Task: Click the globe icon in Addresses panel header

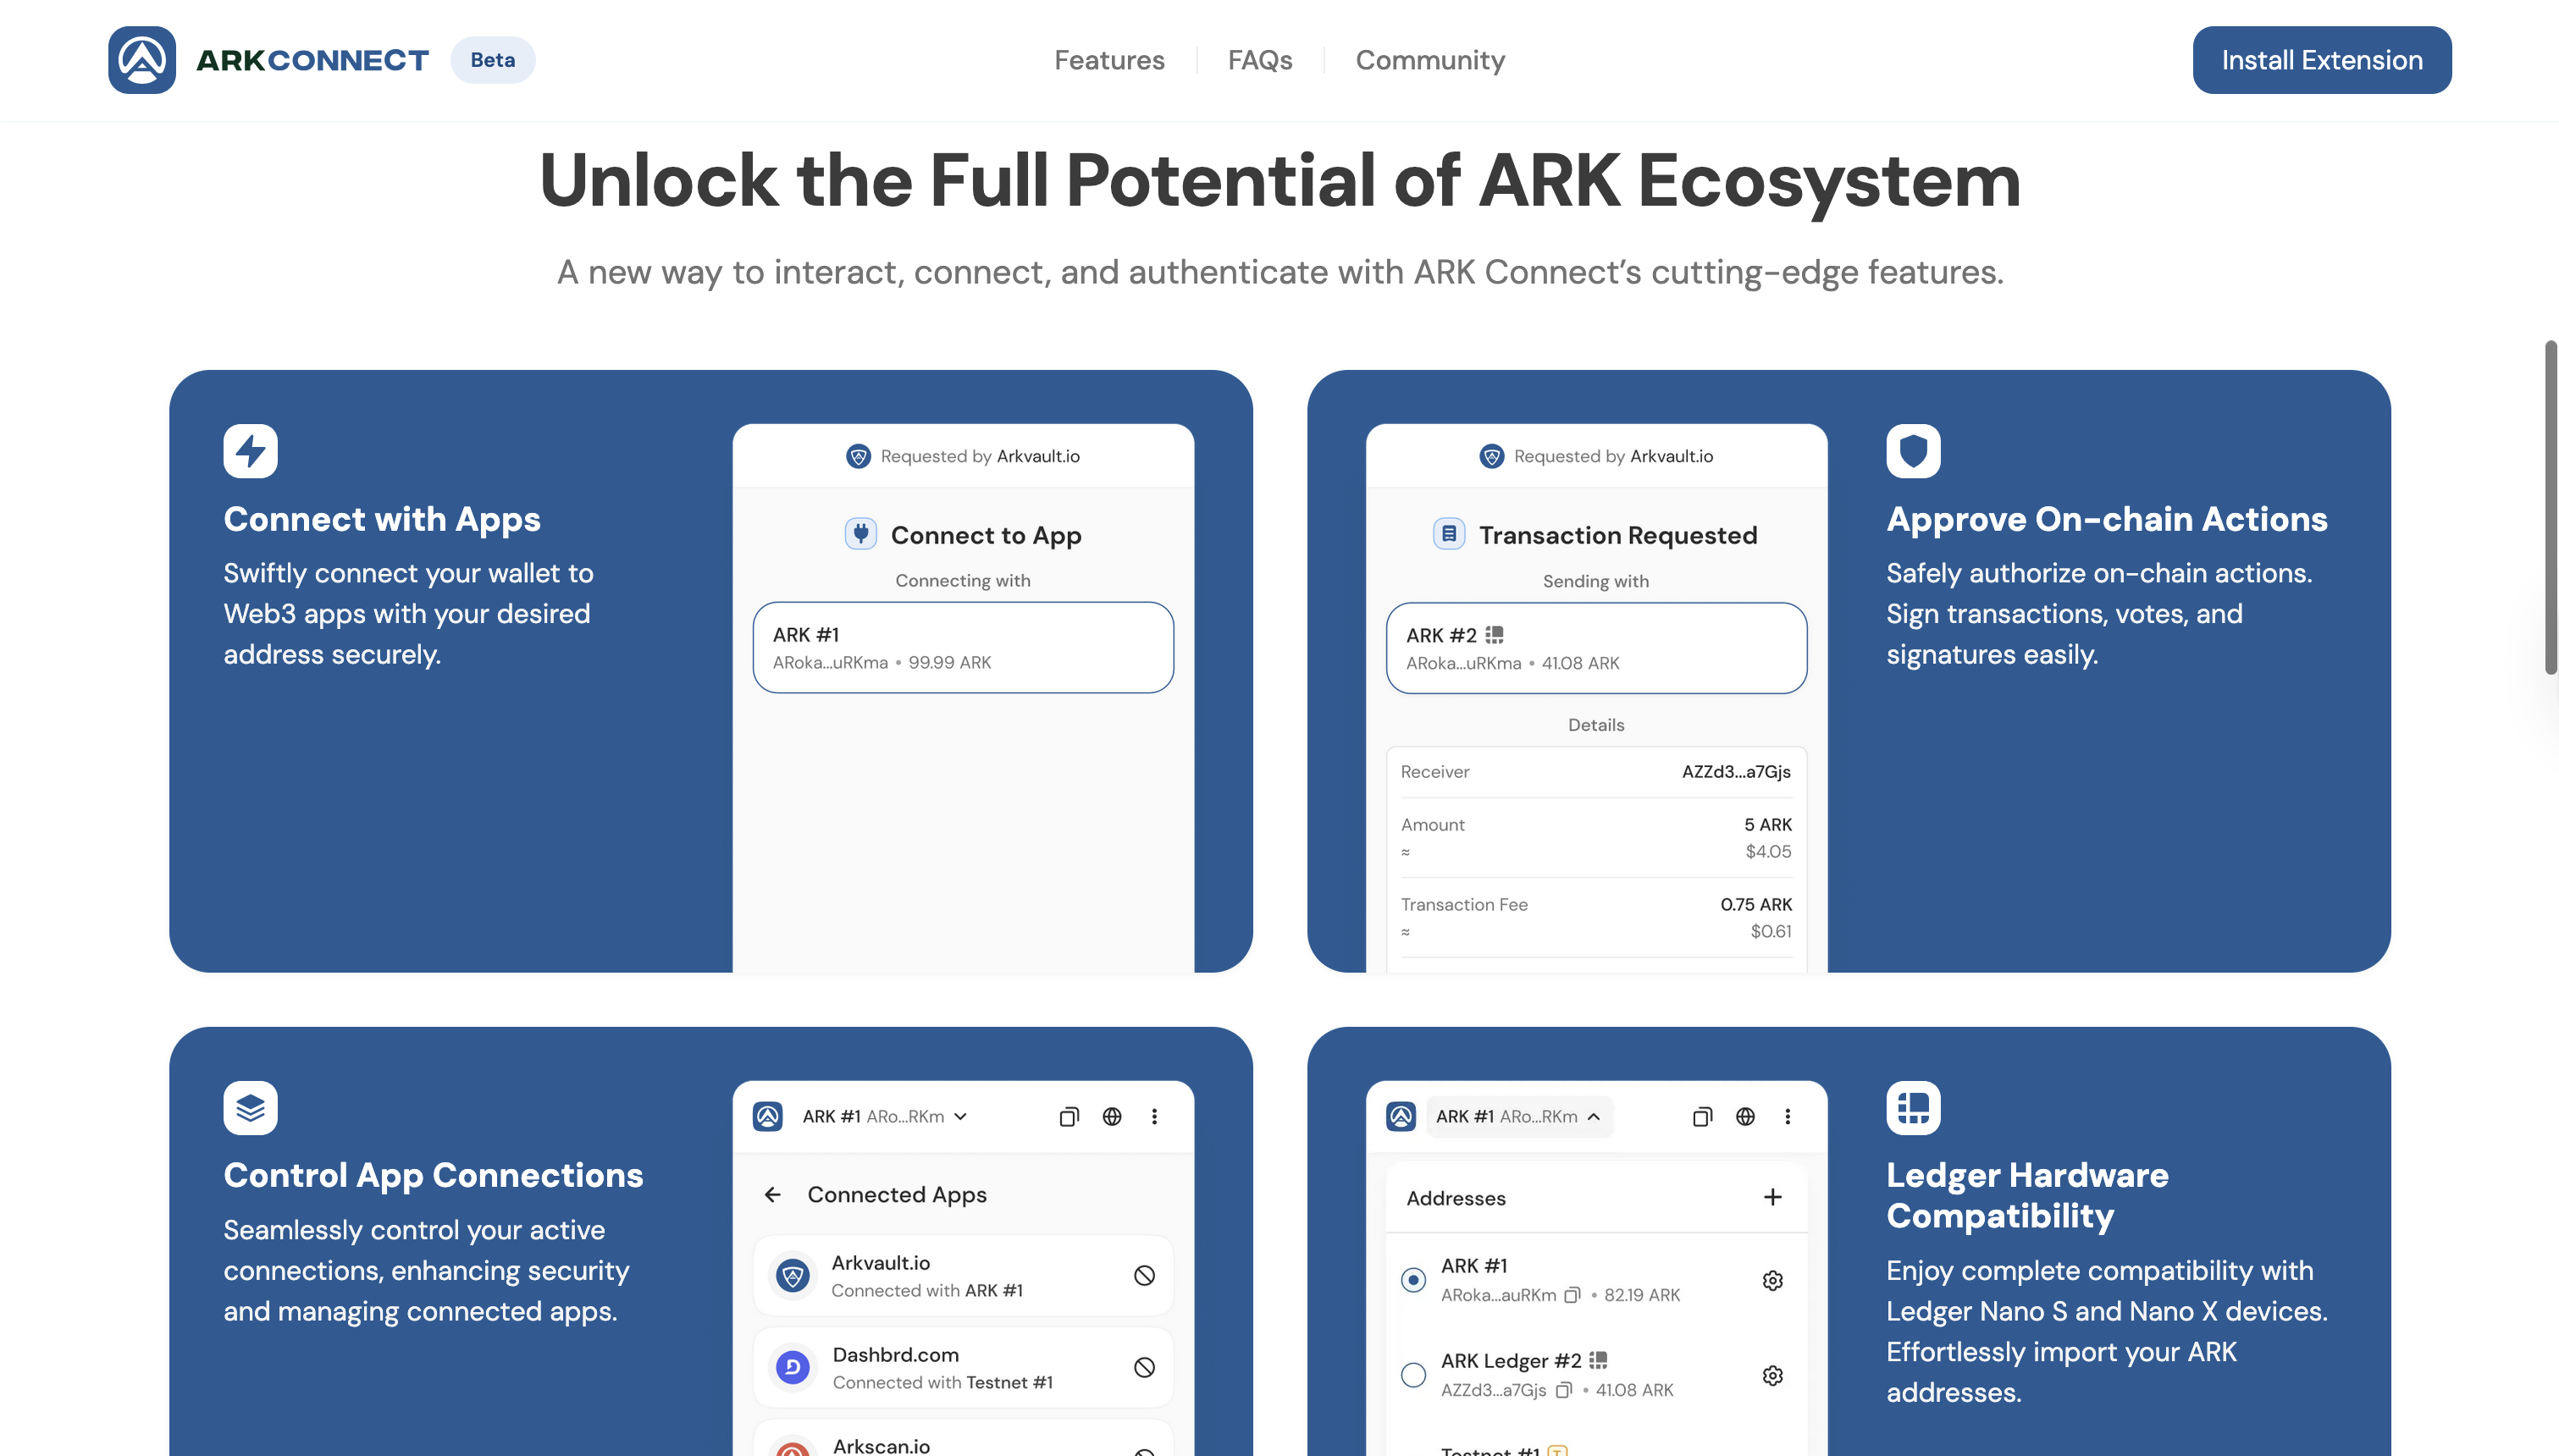Action: (x=1745, y=1117)
